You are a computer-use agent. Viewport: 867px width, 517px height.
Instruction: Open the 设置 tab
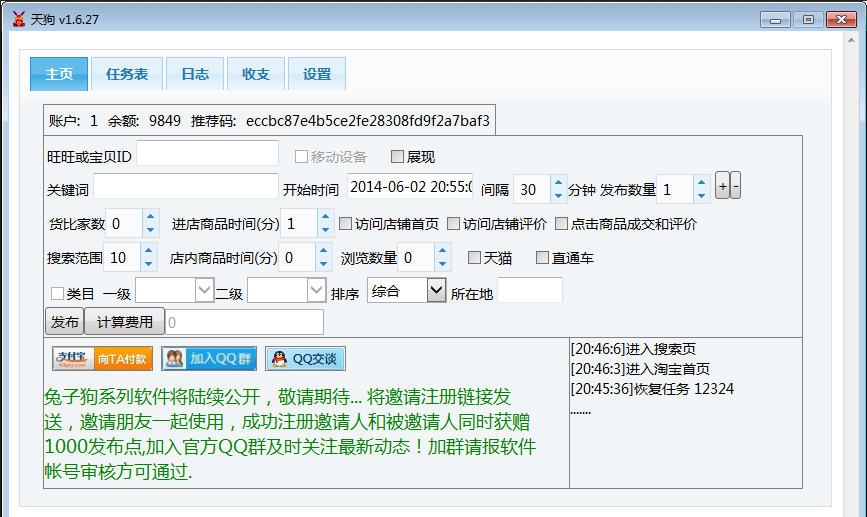point(317,74)
